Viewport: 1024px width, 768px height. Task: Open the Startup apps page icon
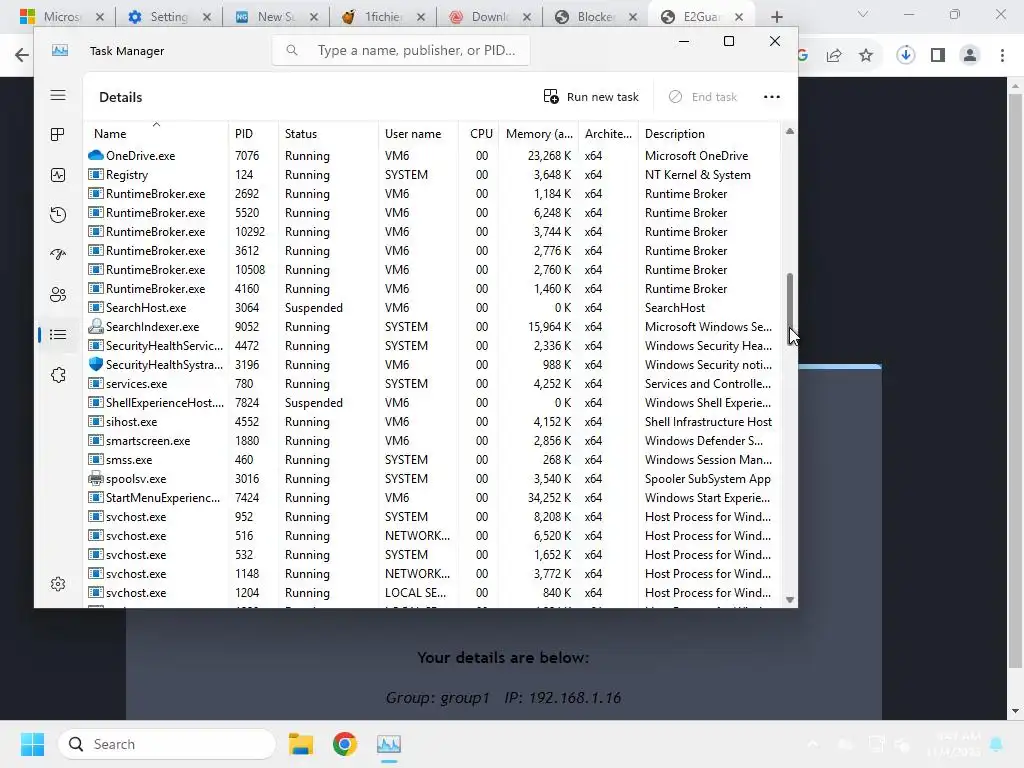point(58,255)
